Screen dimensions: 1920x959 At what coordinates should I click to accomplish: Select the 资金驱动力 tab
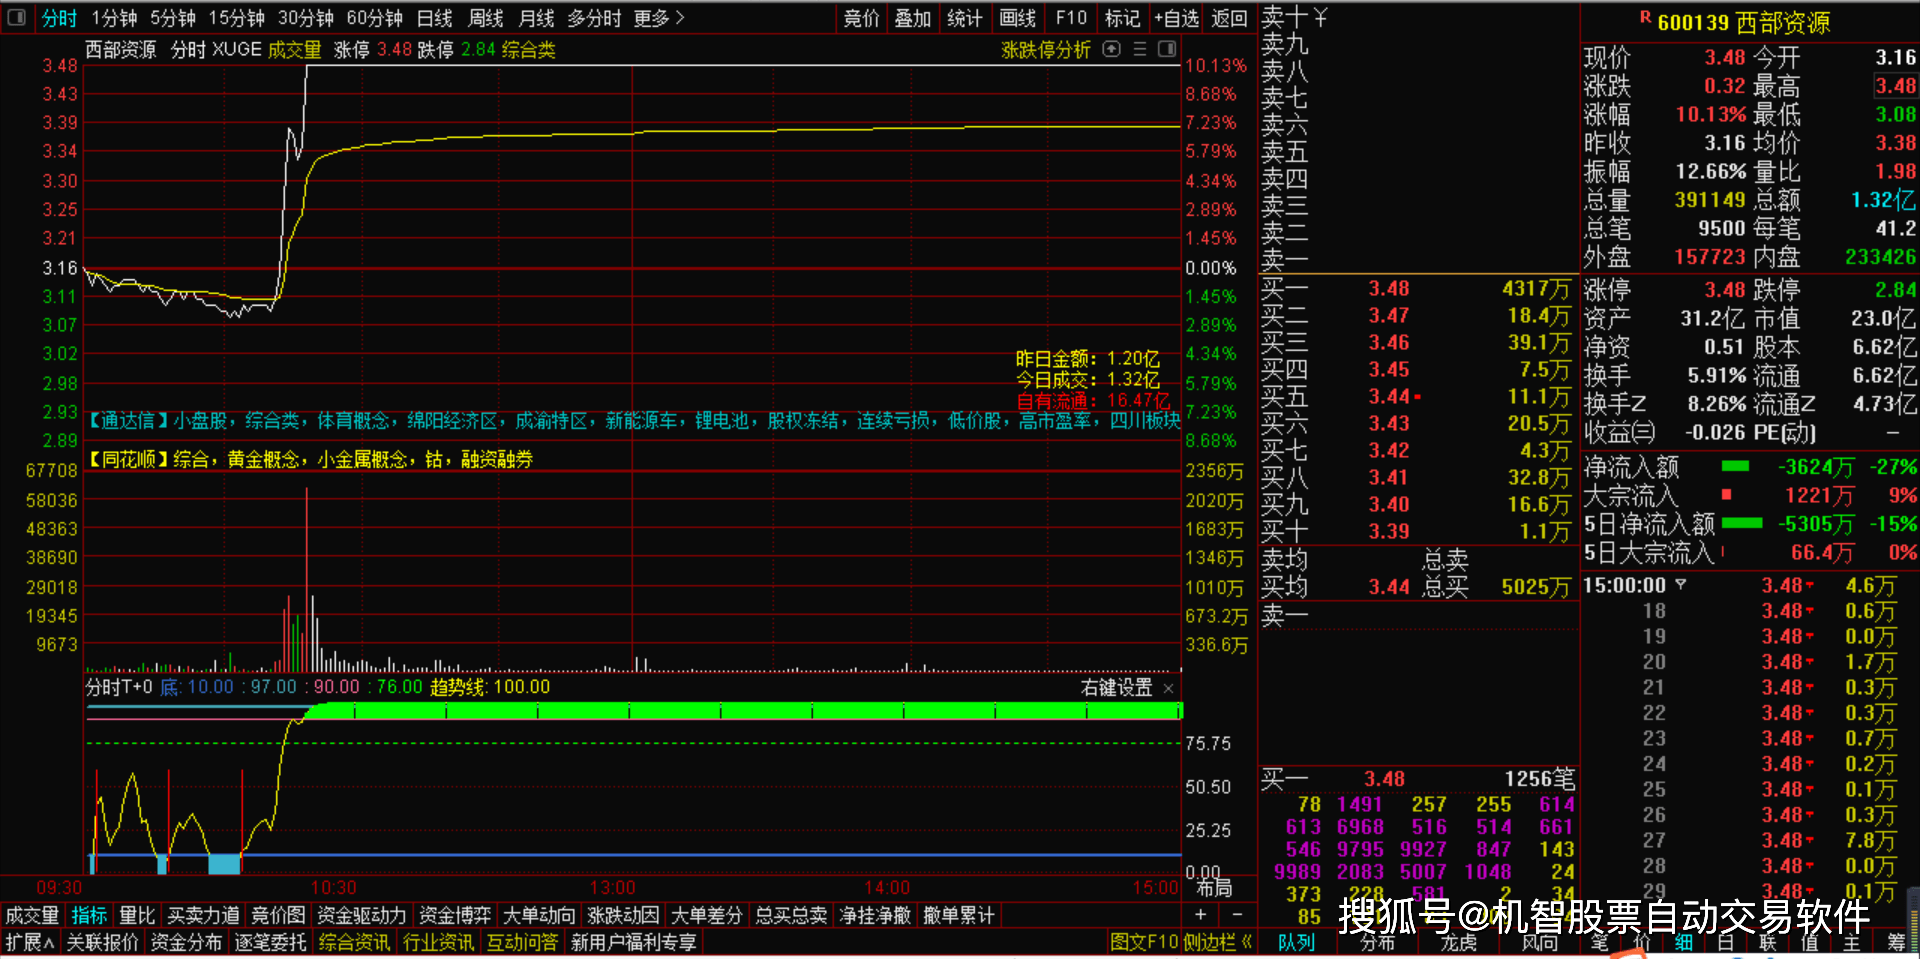pyautogui.click(x=361, y=915)
